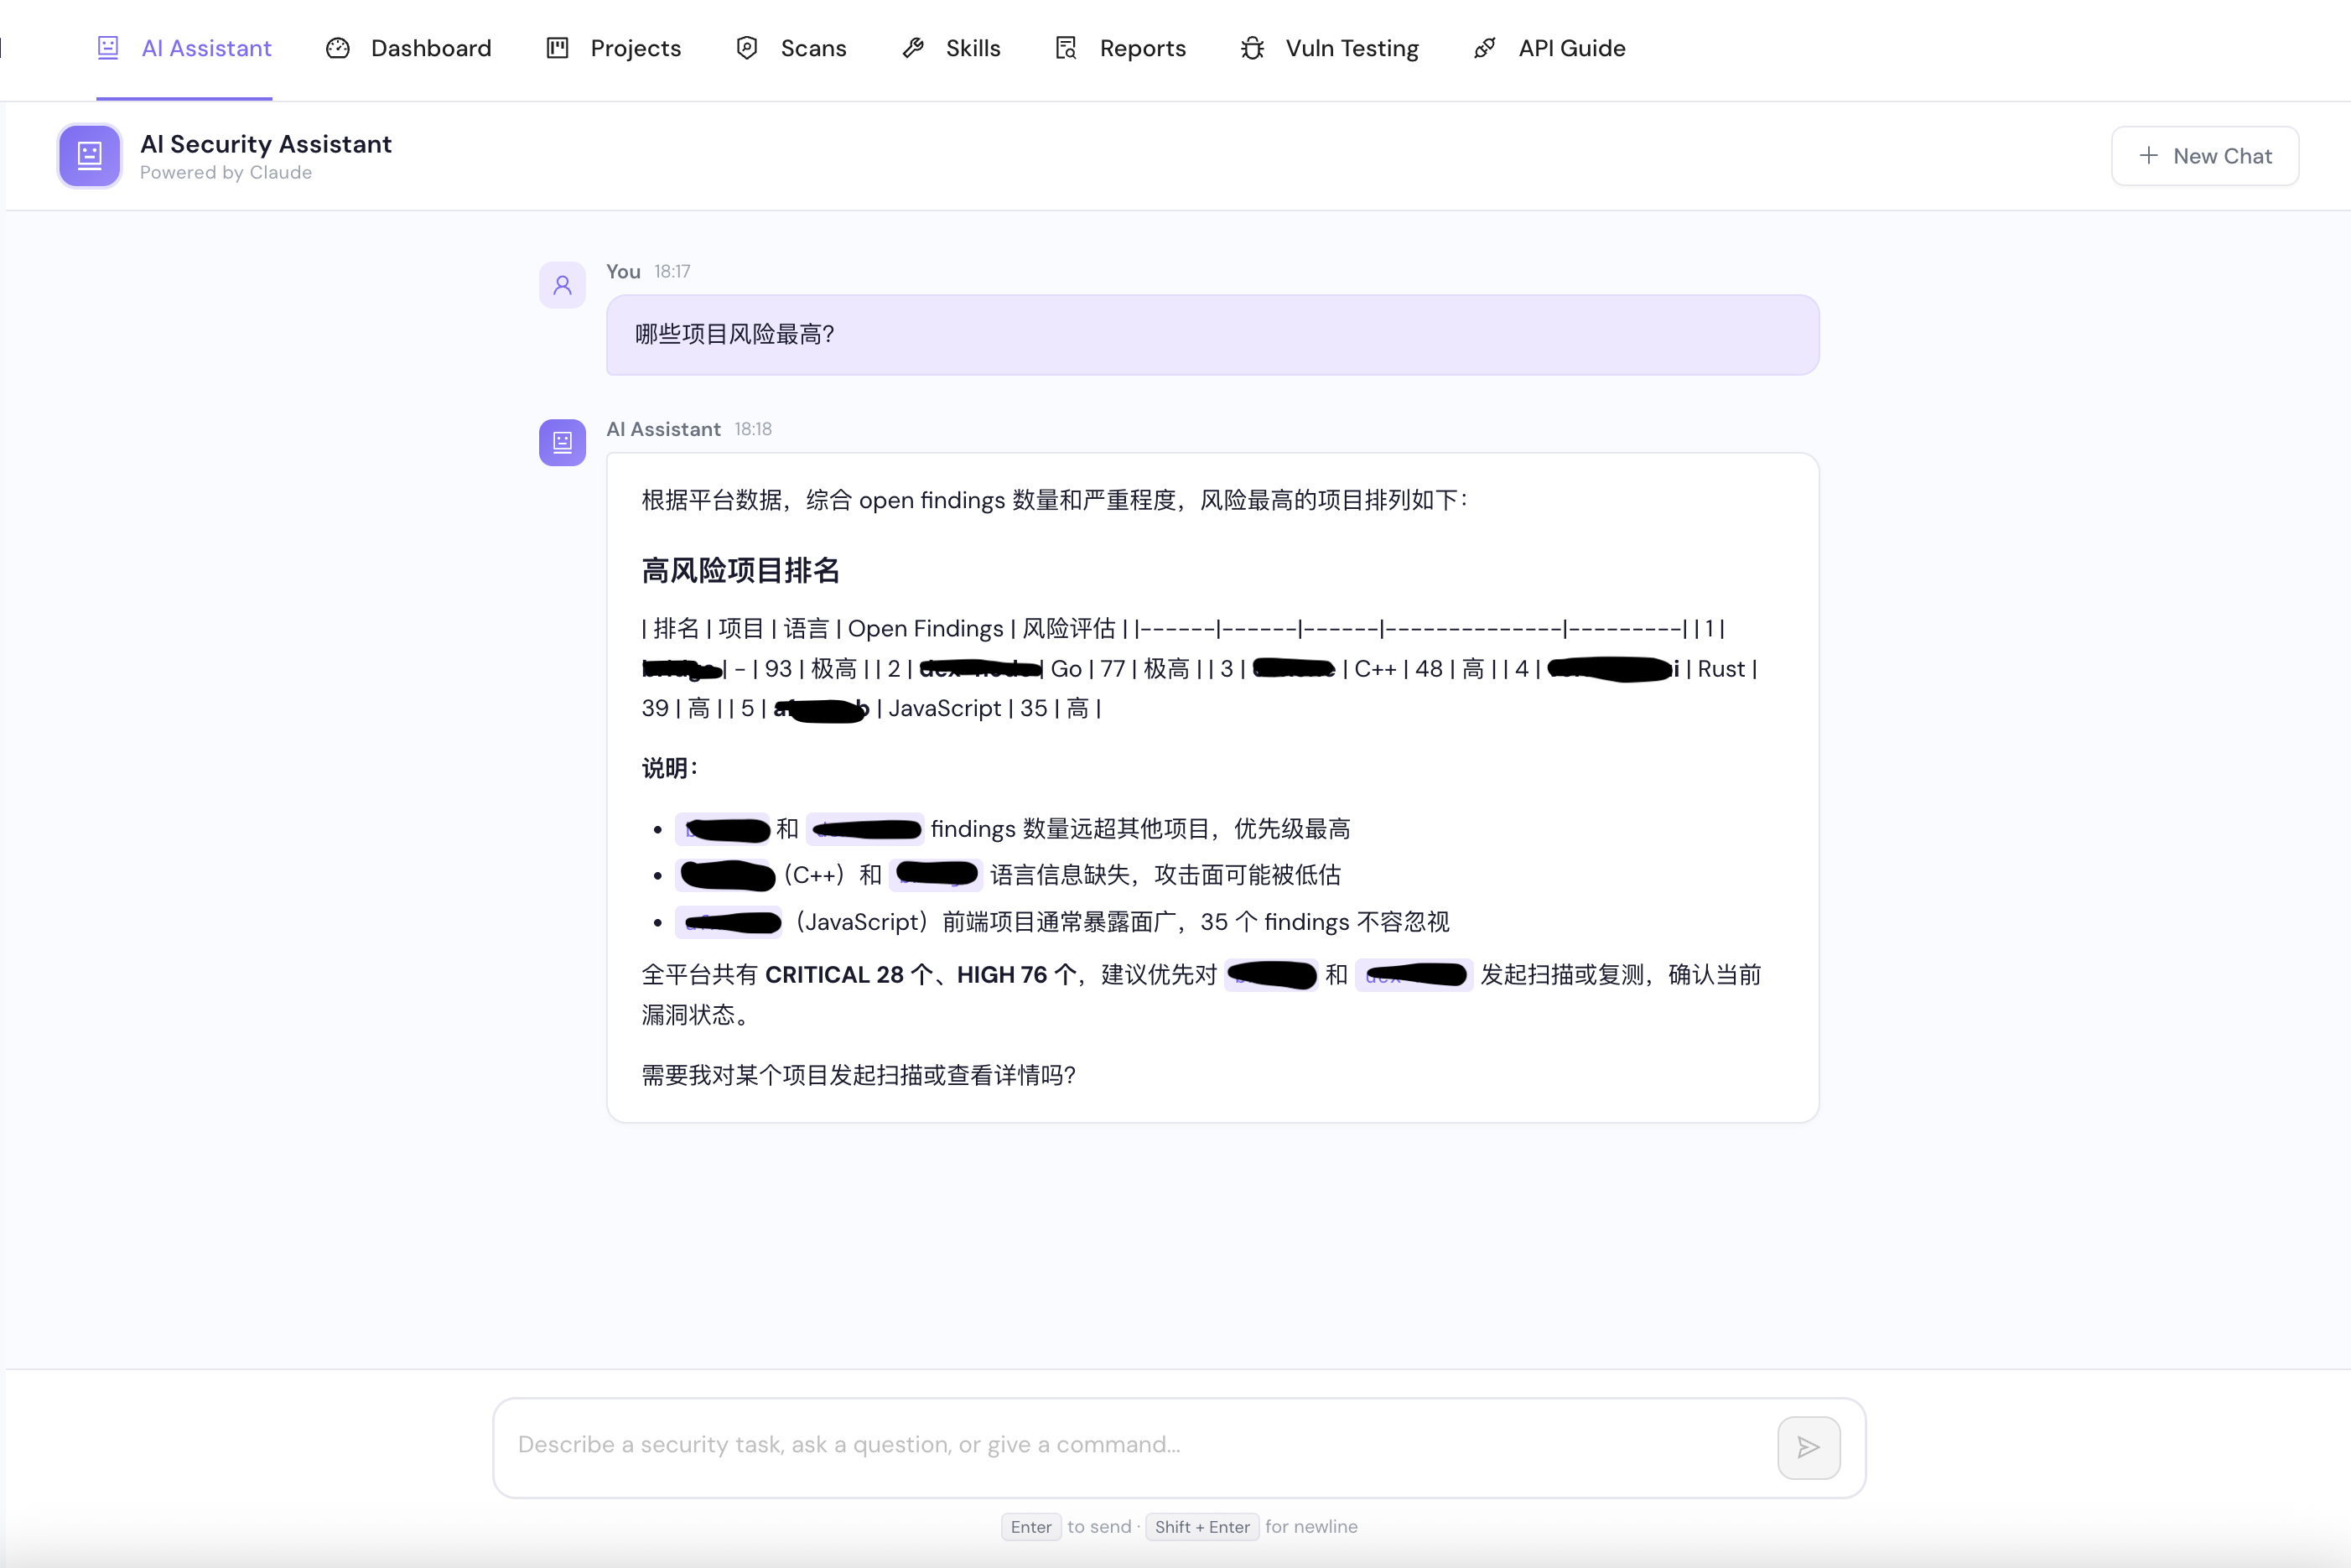
Task: Click the plus icon in New Chat
Action: pos(2148,156)
